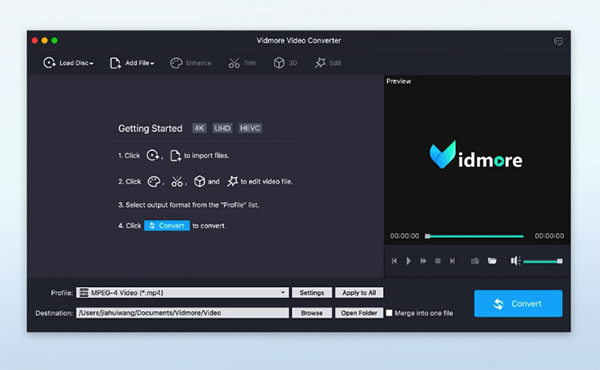Open the 3D cube tool
The height and width of the screenshot is (370, 600).
tap(279, 63)
